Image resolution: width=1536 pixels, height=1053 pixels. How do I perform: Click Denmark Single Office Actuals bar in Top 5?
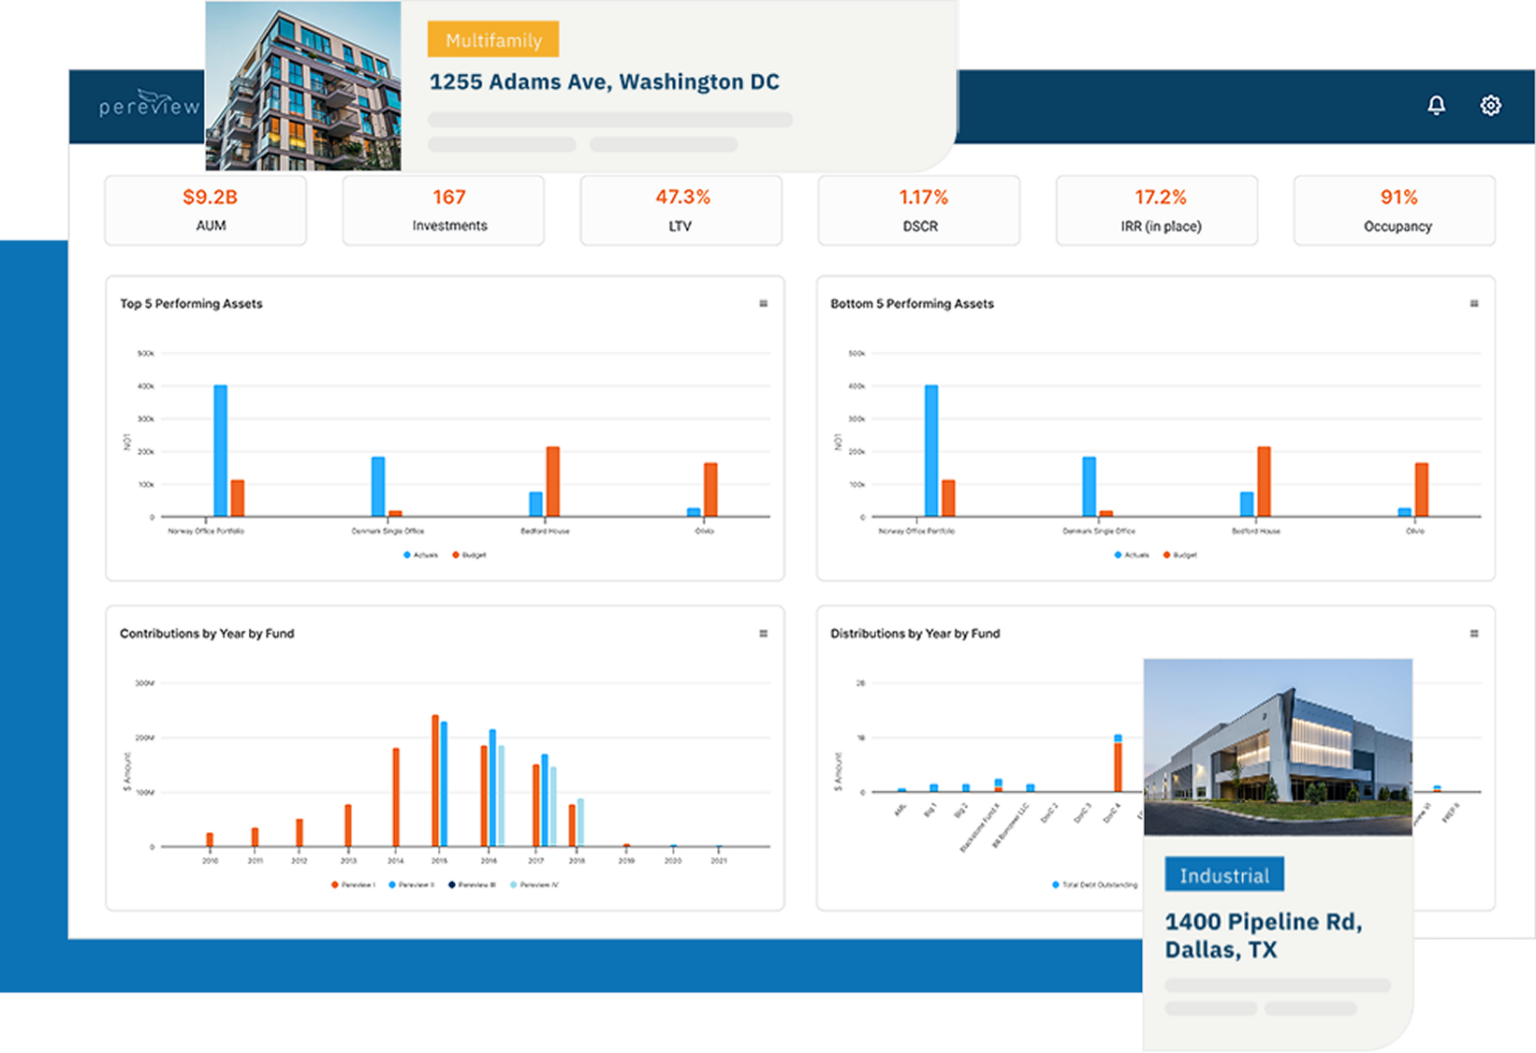tap(378, 487)
